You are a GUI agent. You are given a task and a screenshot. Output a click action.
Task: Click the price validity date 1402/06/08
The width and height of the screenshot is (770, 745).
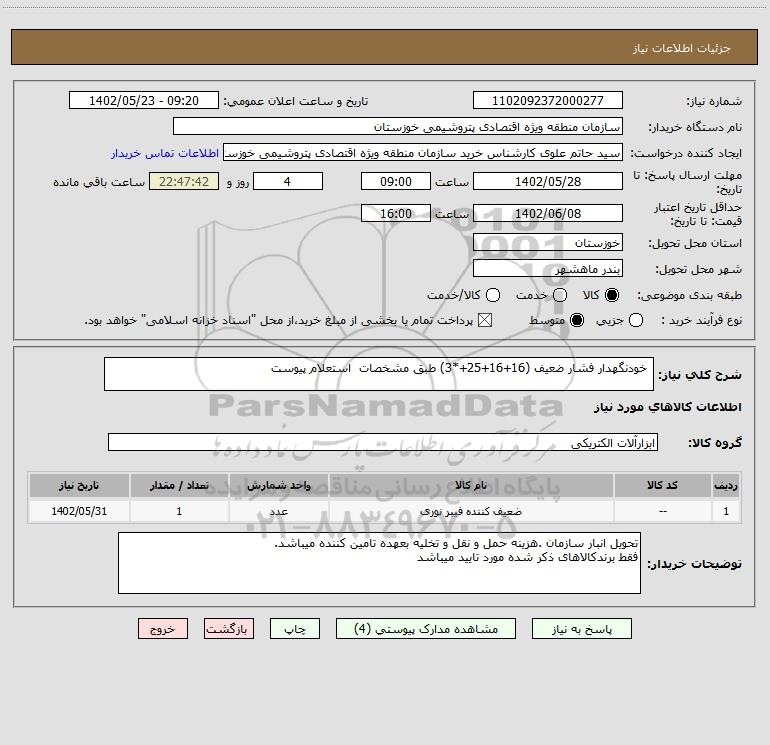pos(548,213)
